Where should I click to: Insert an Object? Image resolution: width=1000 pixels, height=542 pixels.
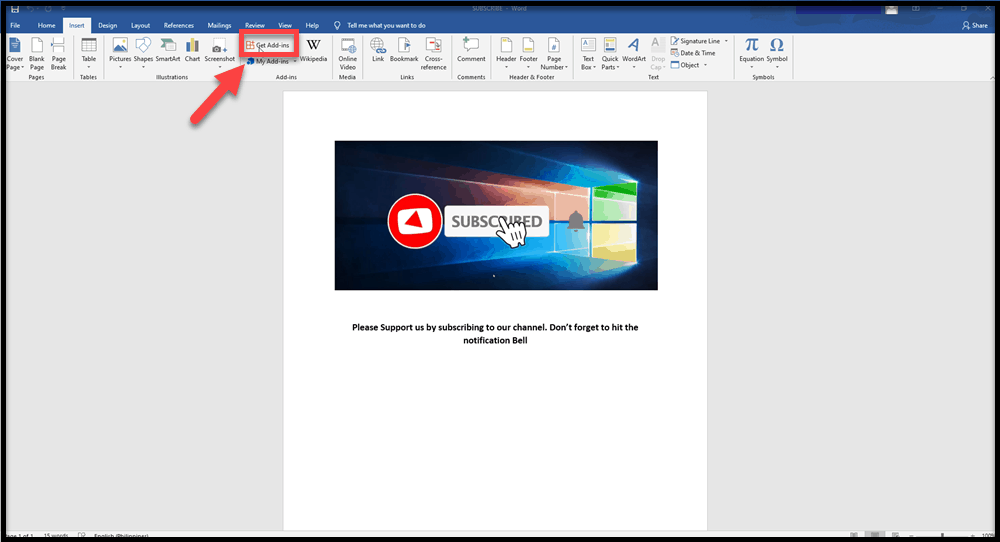(685, 65)
